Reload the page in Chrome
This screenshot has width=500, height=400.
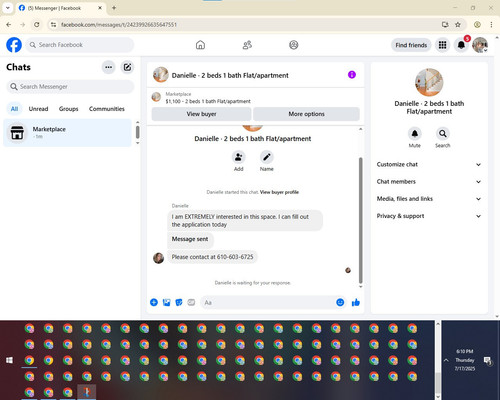click(37, 25)
